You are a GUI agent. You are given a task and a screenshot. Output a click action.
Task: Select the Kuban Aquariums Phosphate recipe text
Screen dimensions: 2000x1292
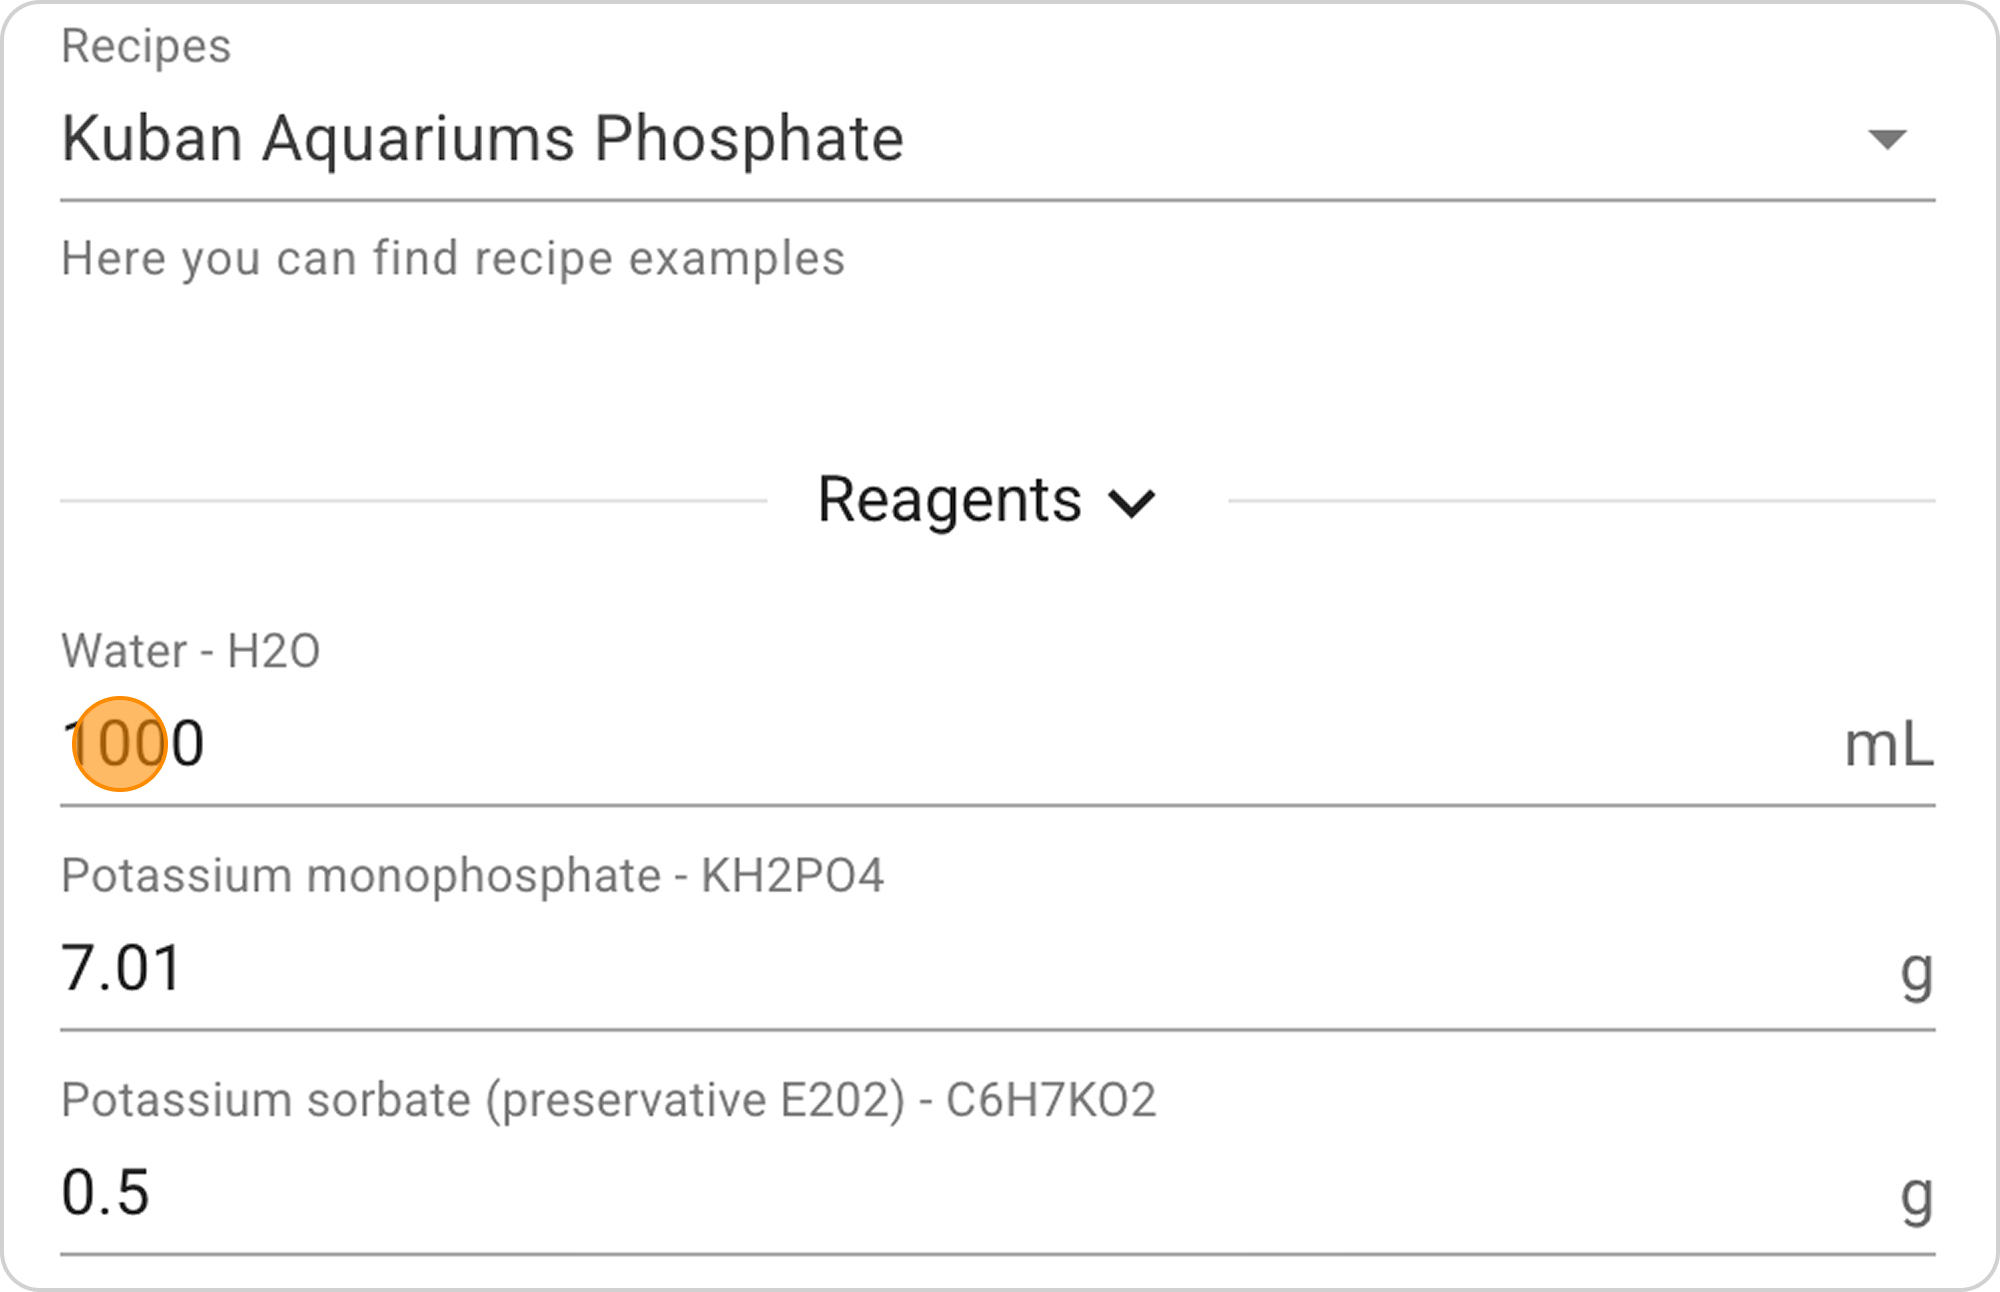point(482,138)
